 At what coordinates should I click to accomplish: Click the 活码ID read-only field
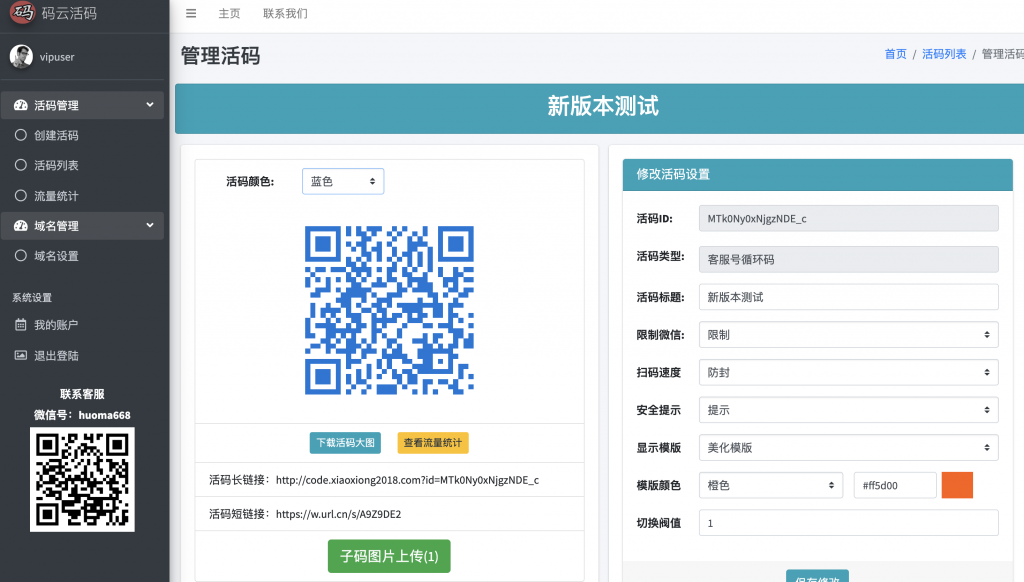click(848, 218)
